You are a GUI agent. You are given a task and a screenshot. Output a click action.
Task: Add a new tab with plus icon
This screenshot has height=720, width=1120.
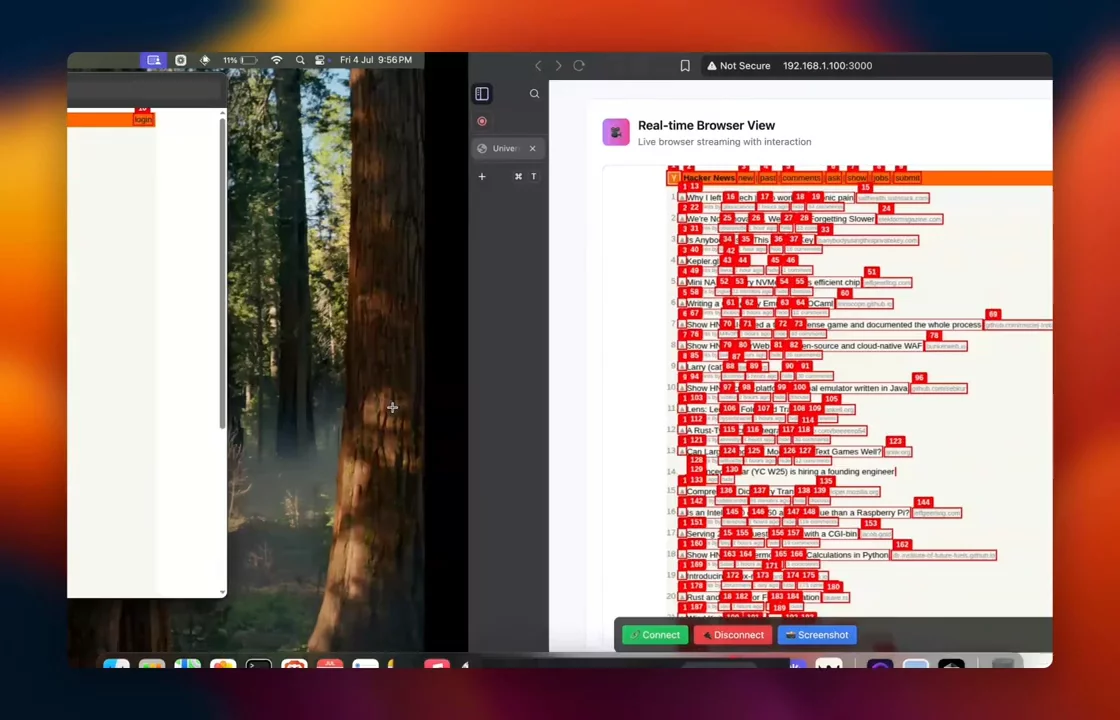coord(482,176)
